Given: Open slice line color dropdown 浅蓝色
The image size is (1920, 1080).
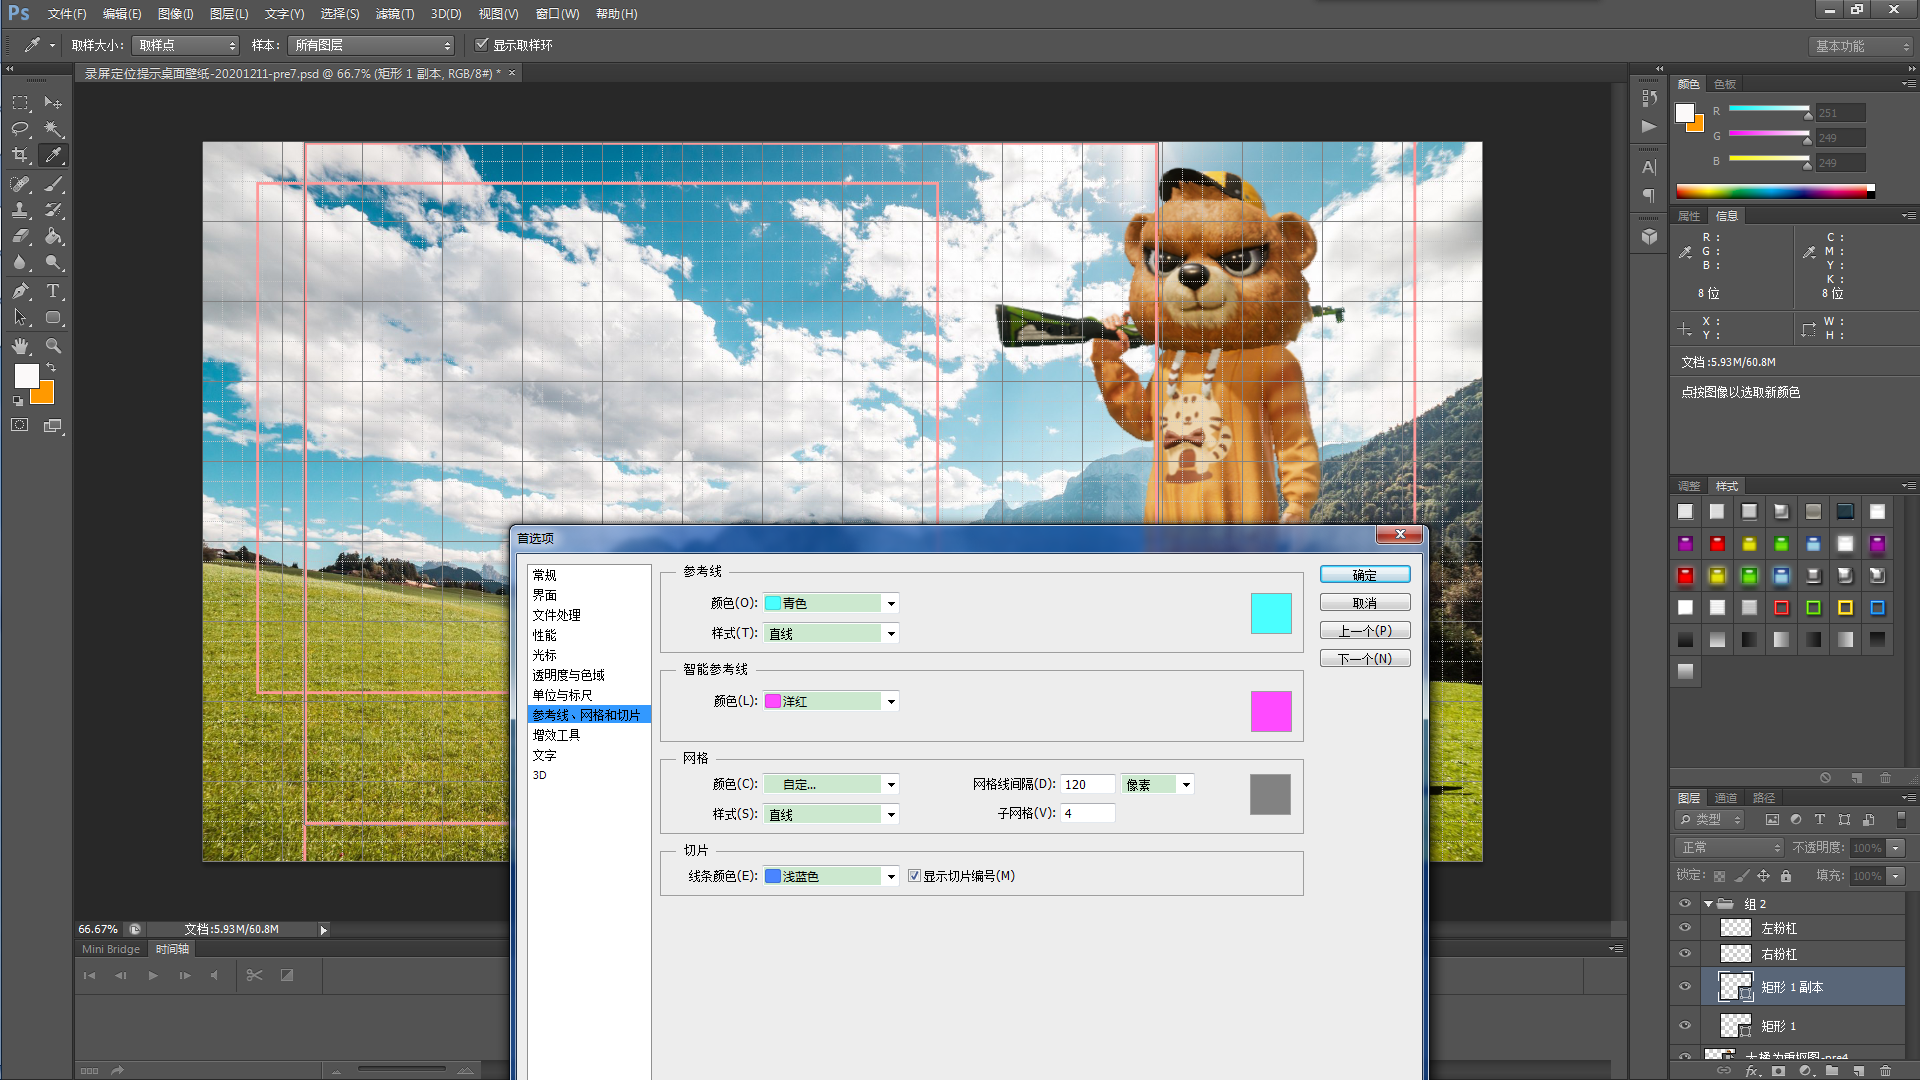Looking at the screenshot, I should point(831,876).
